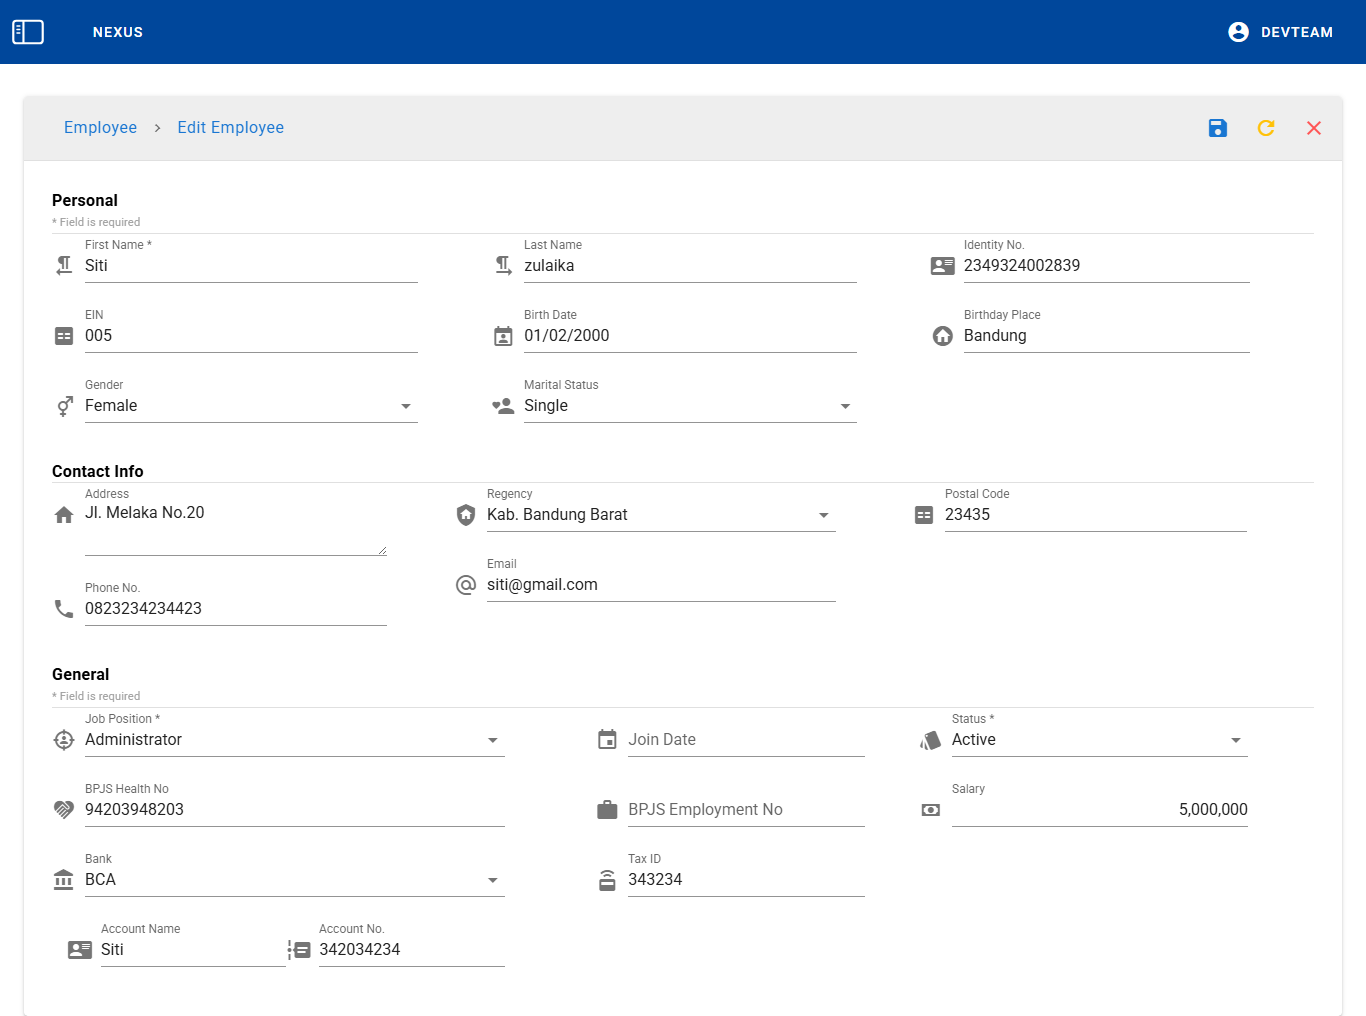Click the Edit Employee breadcrumb

(x=230, y=128)
